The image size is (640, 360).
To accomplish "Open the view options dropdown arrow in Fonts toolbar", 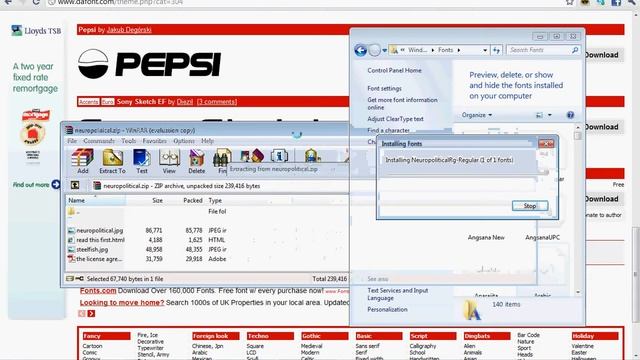I will tap(550, 115).
